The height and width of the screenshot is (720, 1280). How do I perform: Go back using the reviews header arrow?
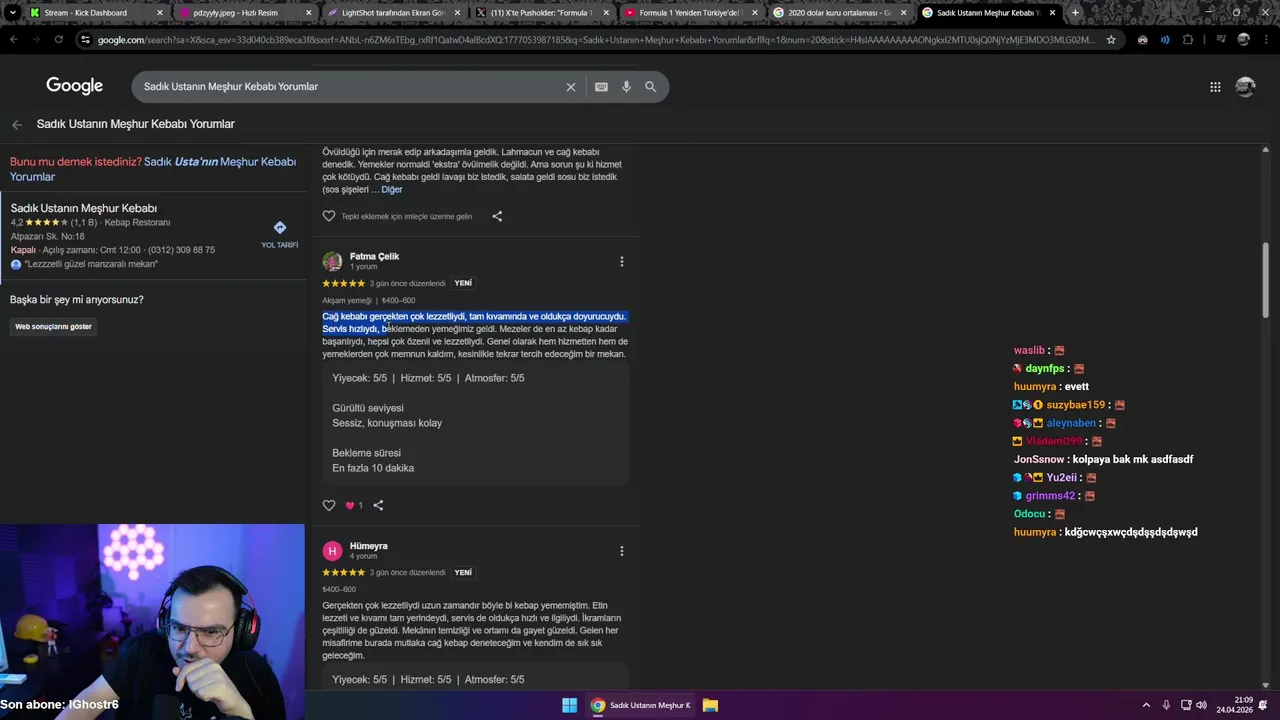click(17, 125)
